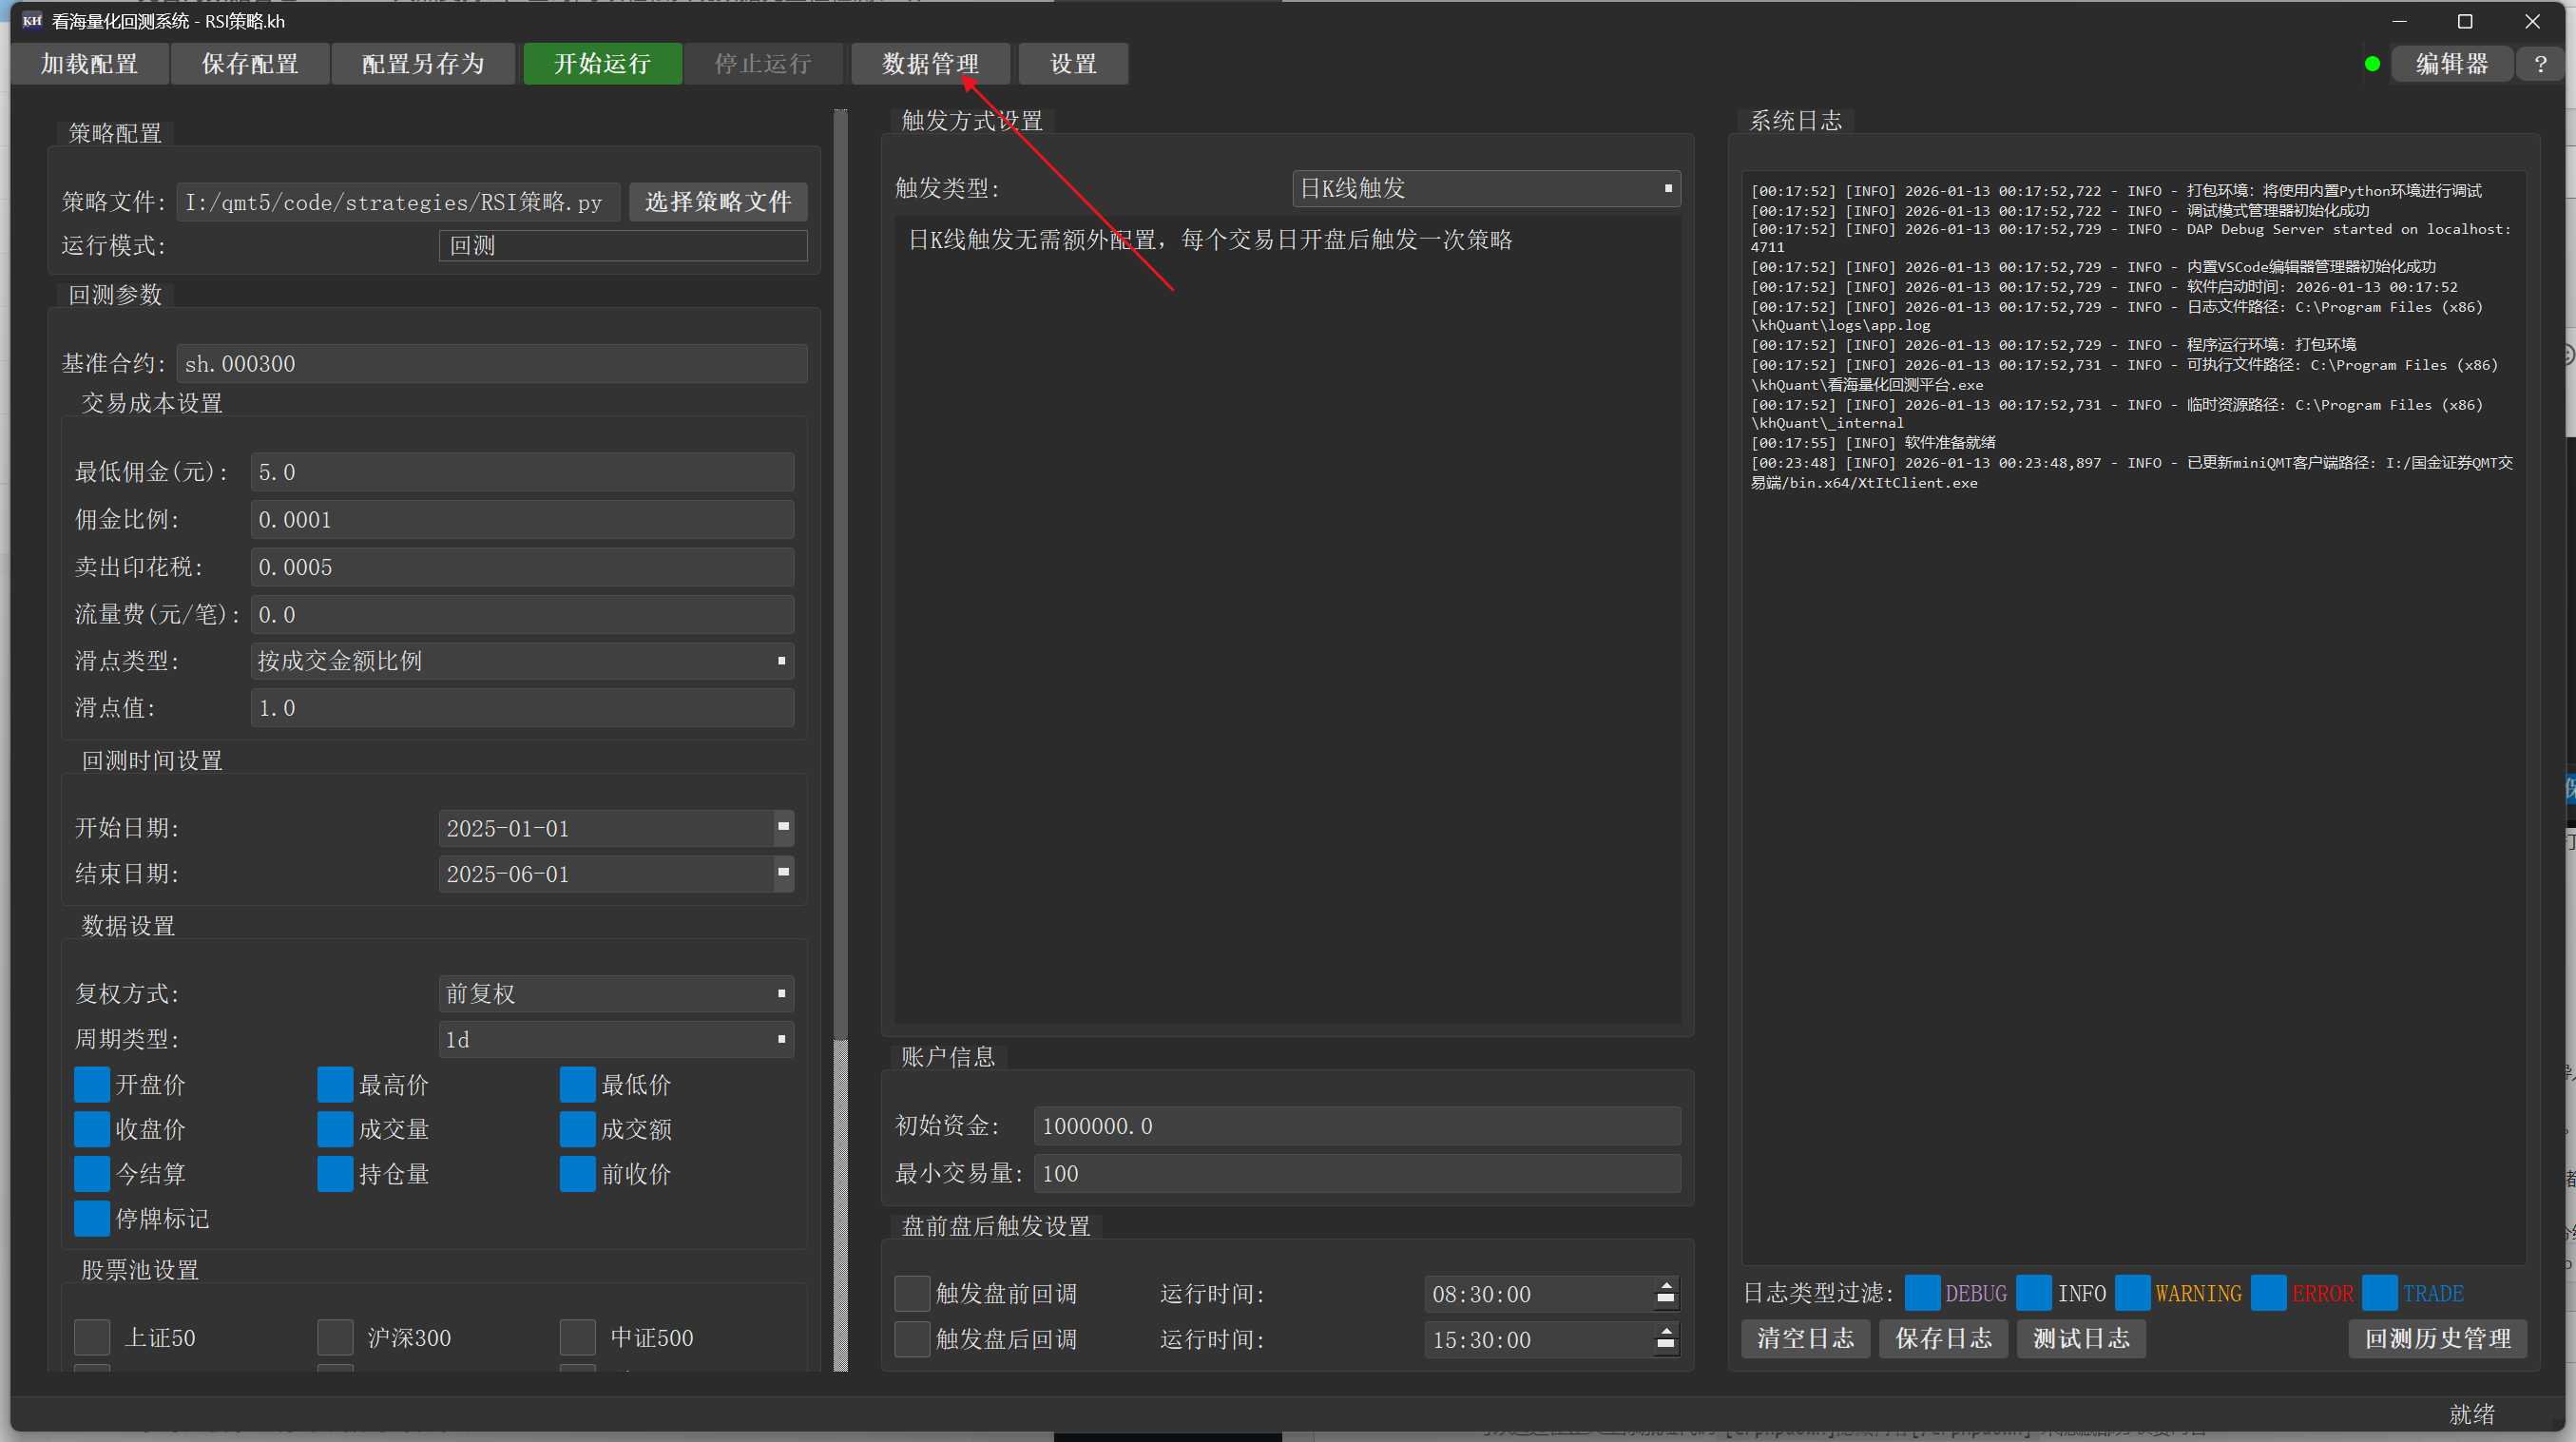Enable the 触发盘前回调 checkbox
The image size is (2576, 1442).
(912, 1293)
